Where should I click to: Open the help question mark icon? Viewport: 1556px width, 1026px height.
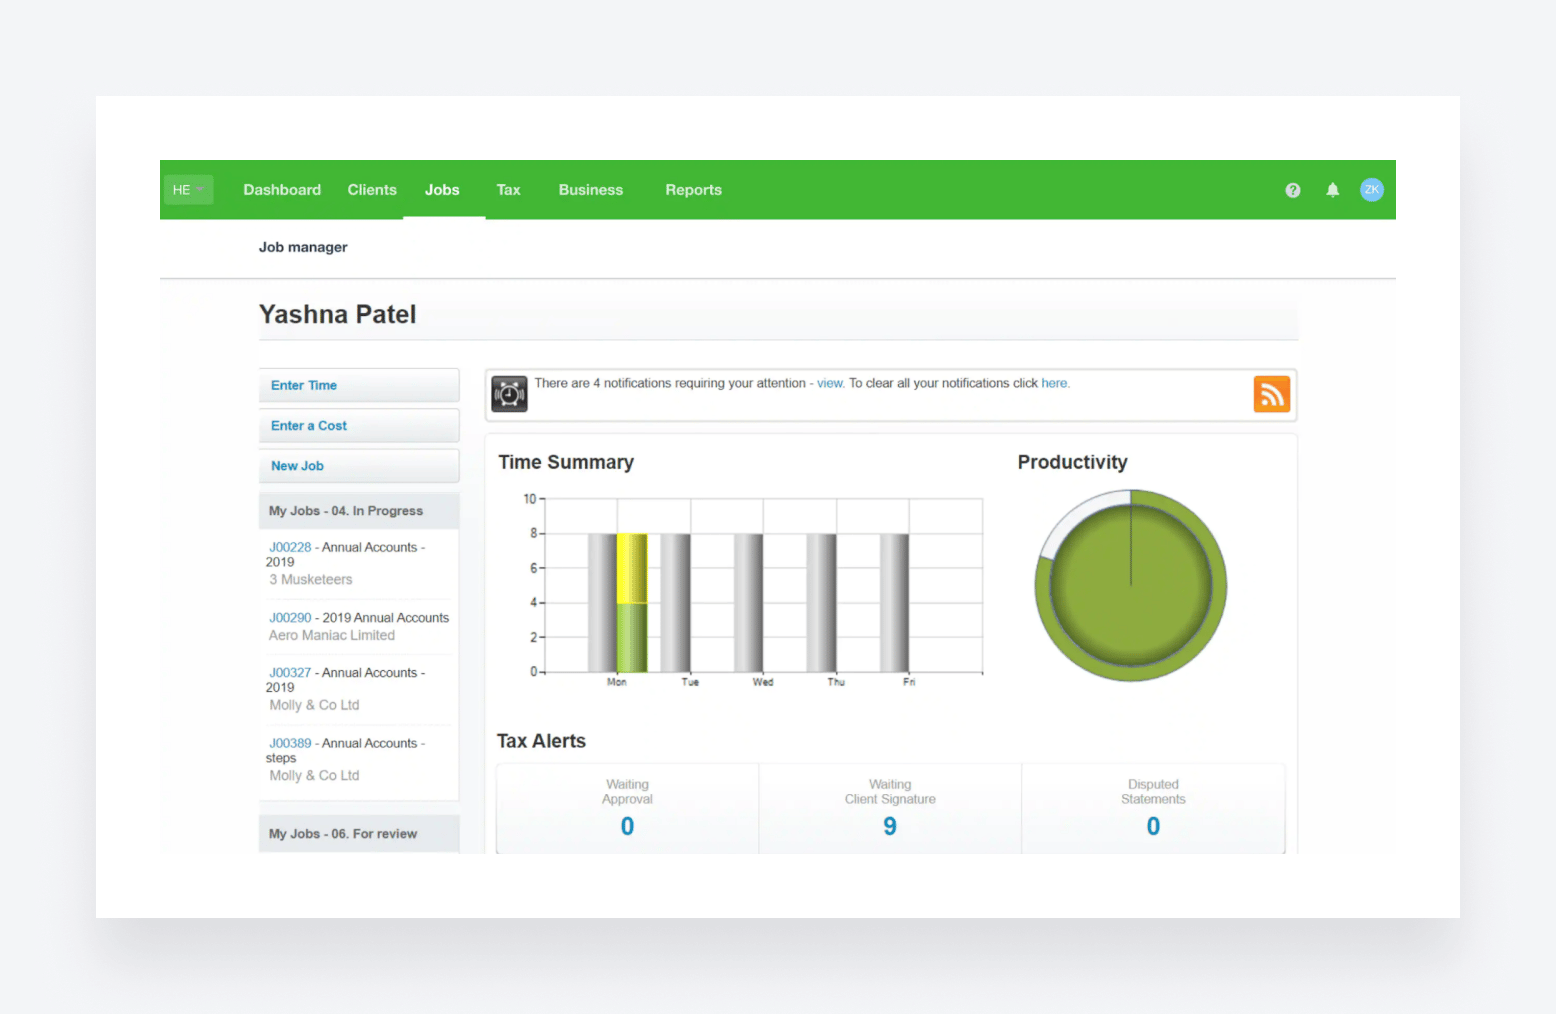(x=1292, y=190)
